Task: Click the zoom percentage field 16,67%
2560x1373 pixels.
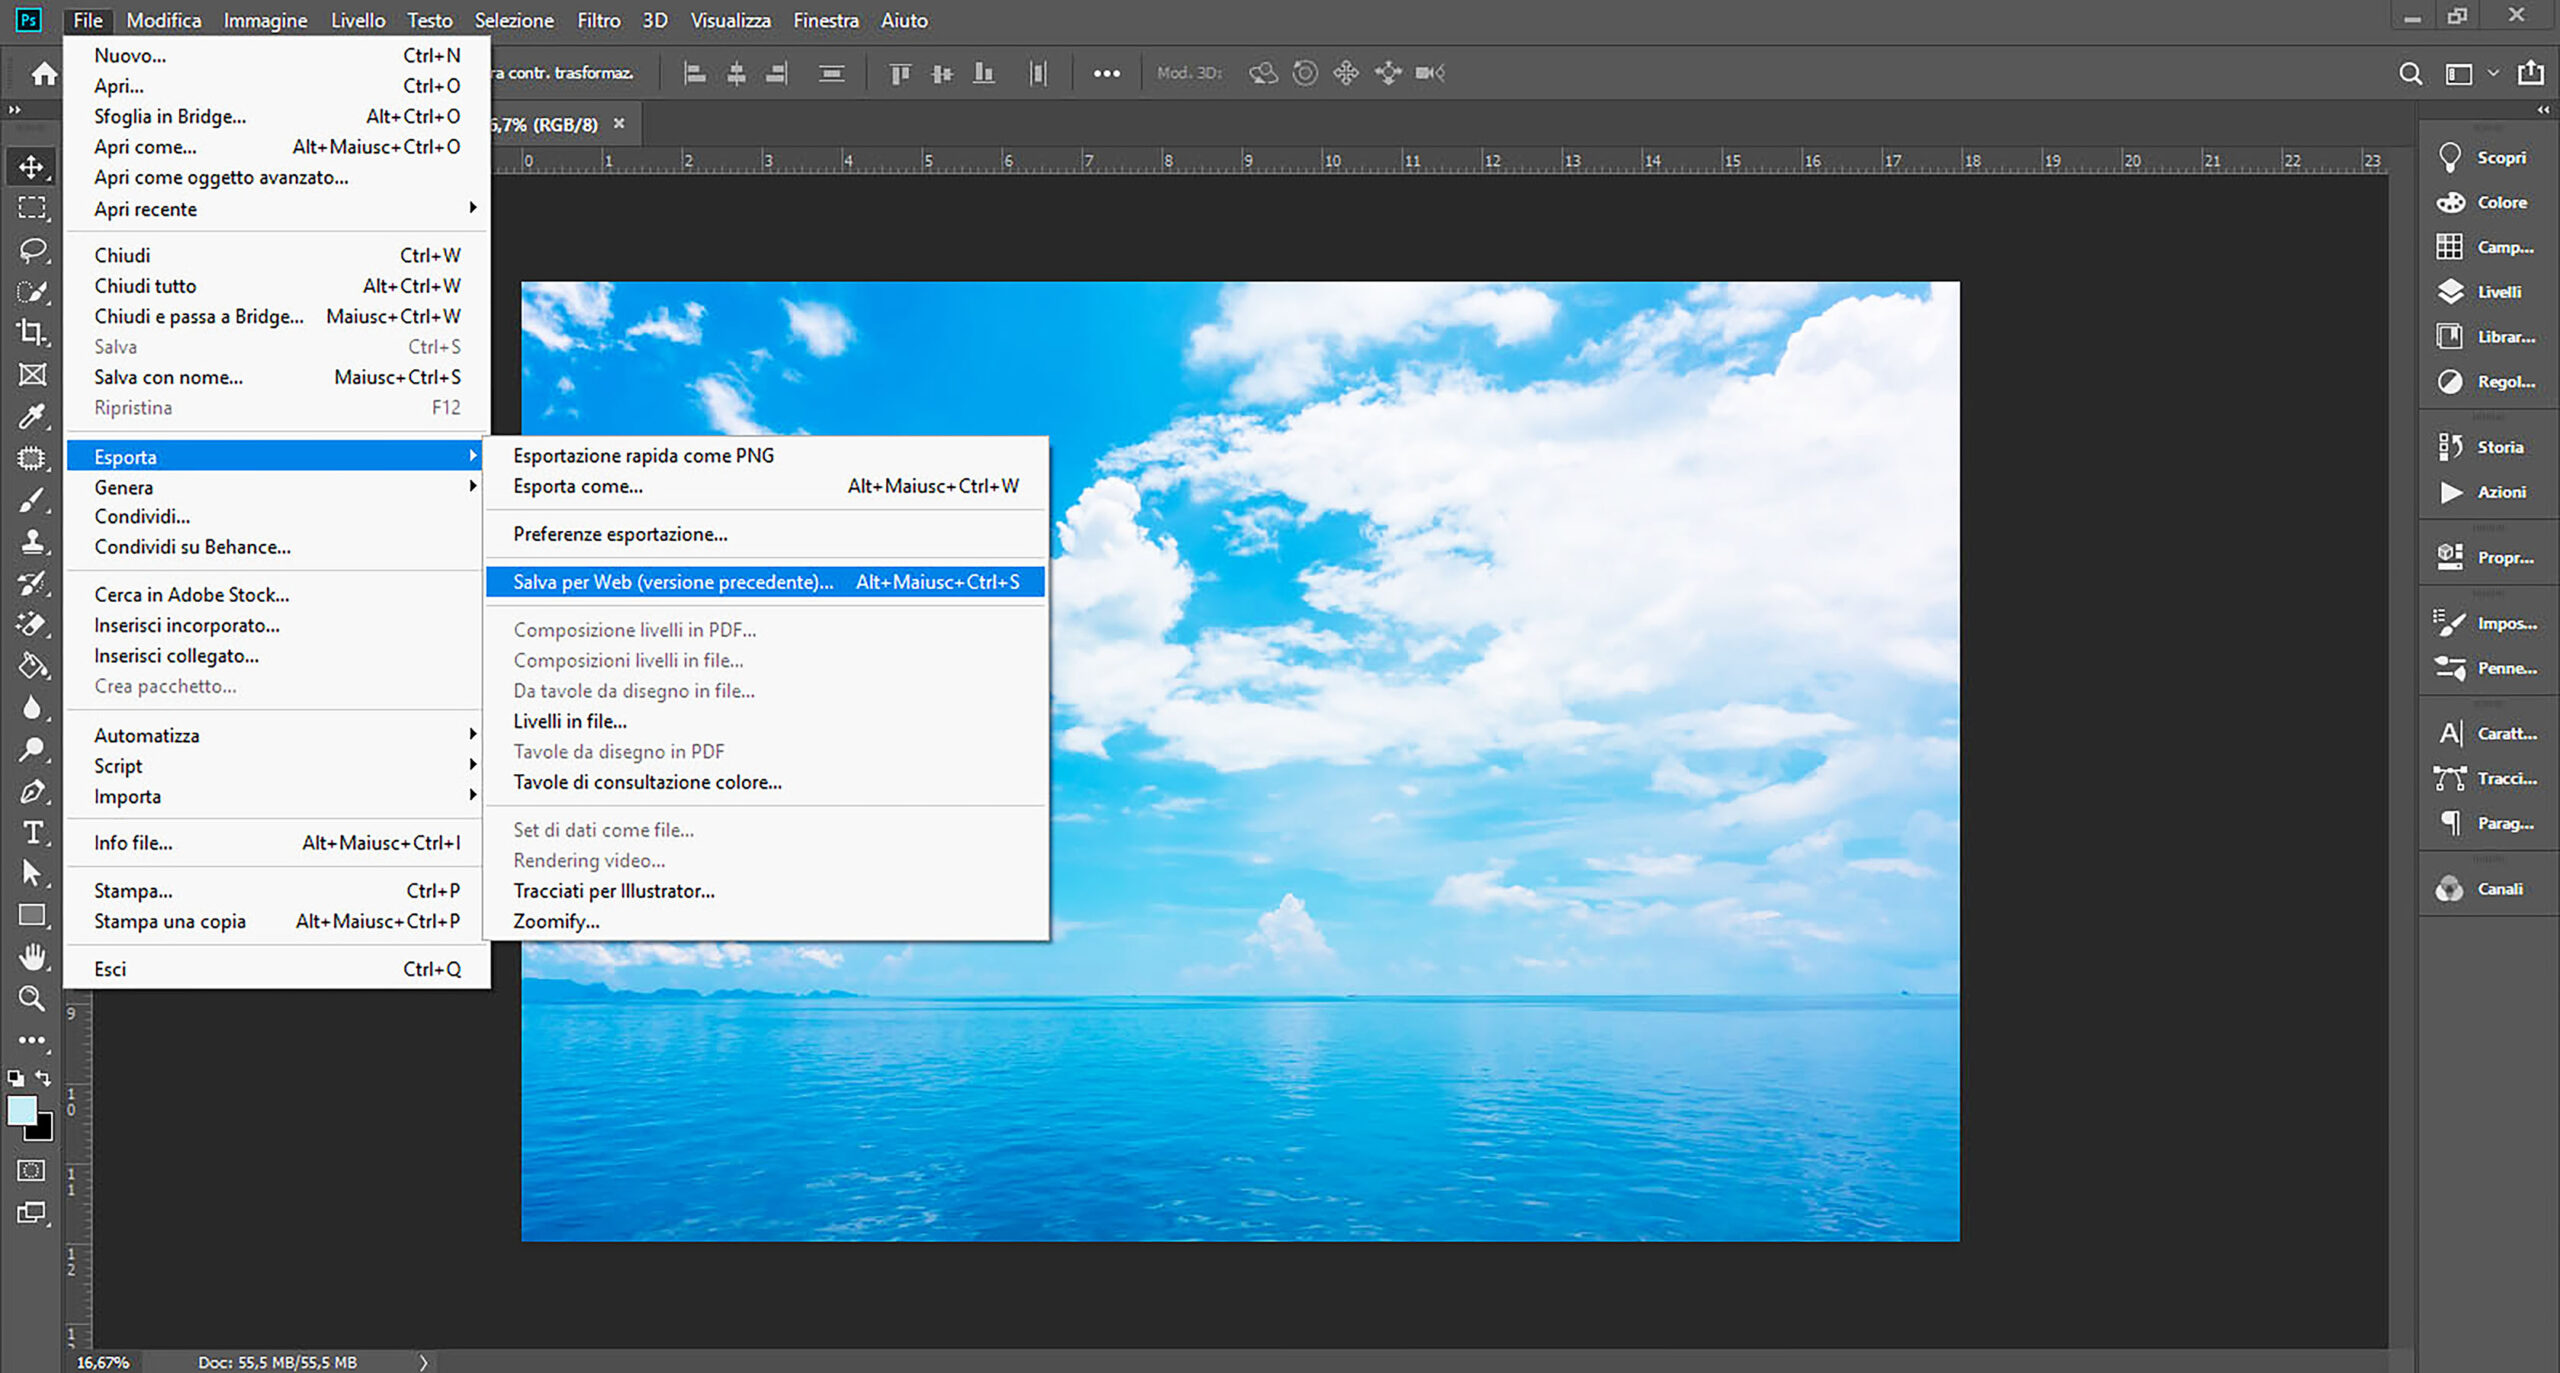Action: click(103, 1362)
